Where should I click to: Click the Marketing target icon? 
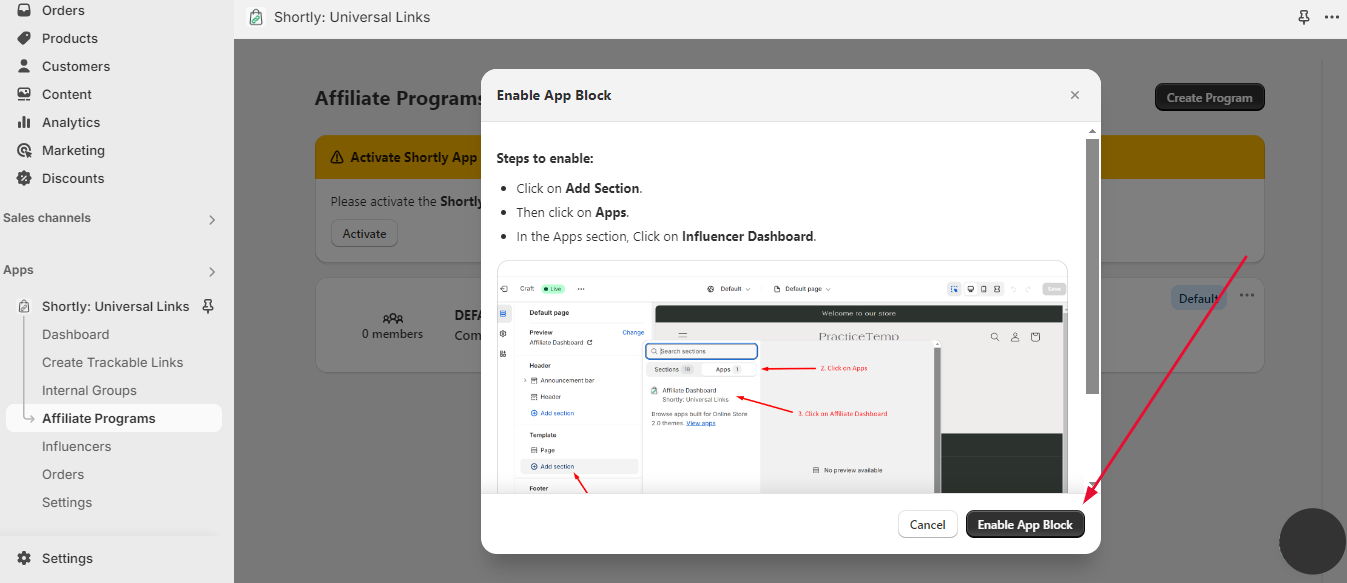click(x=24, y=150)
